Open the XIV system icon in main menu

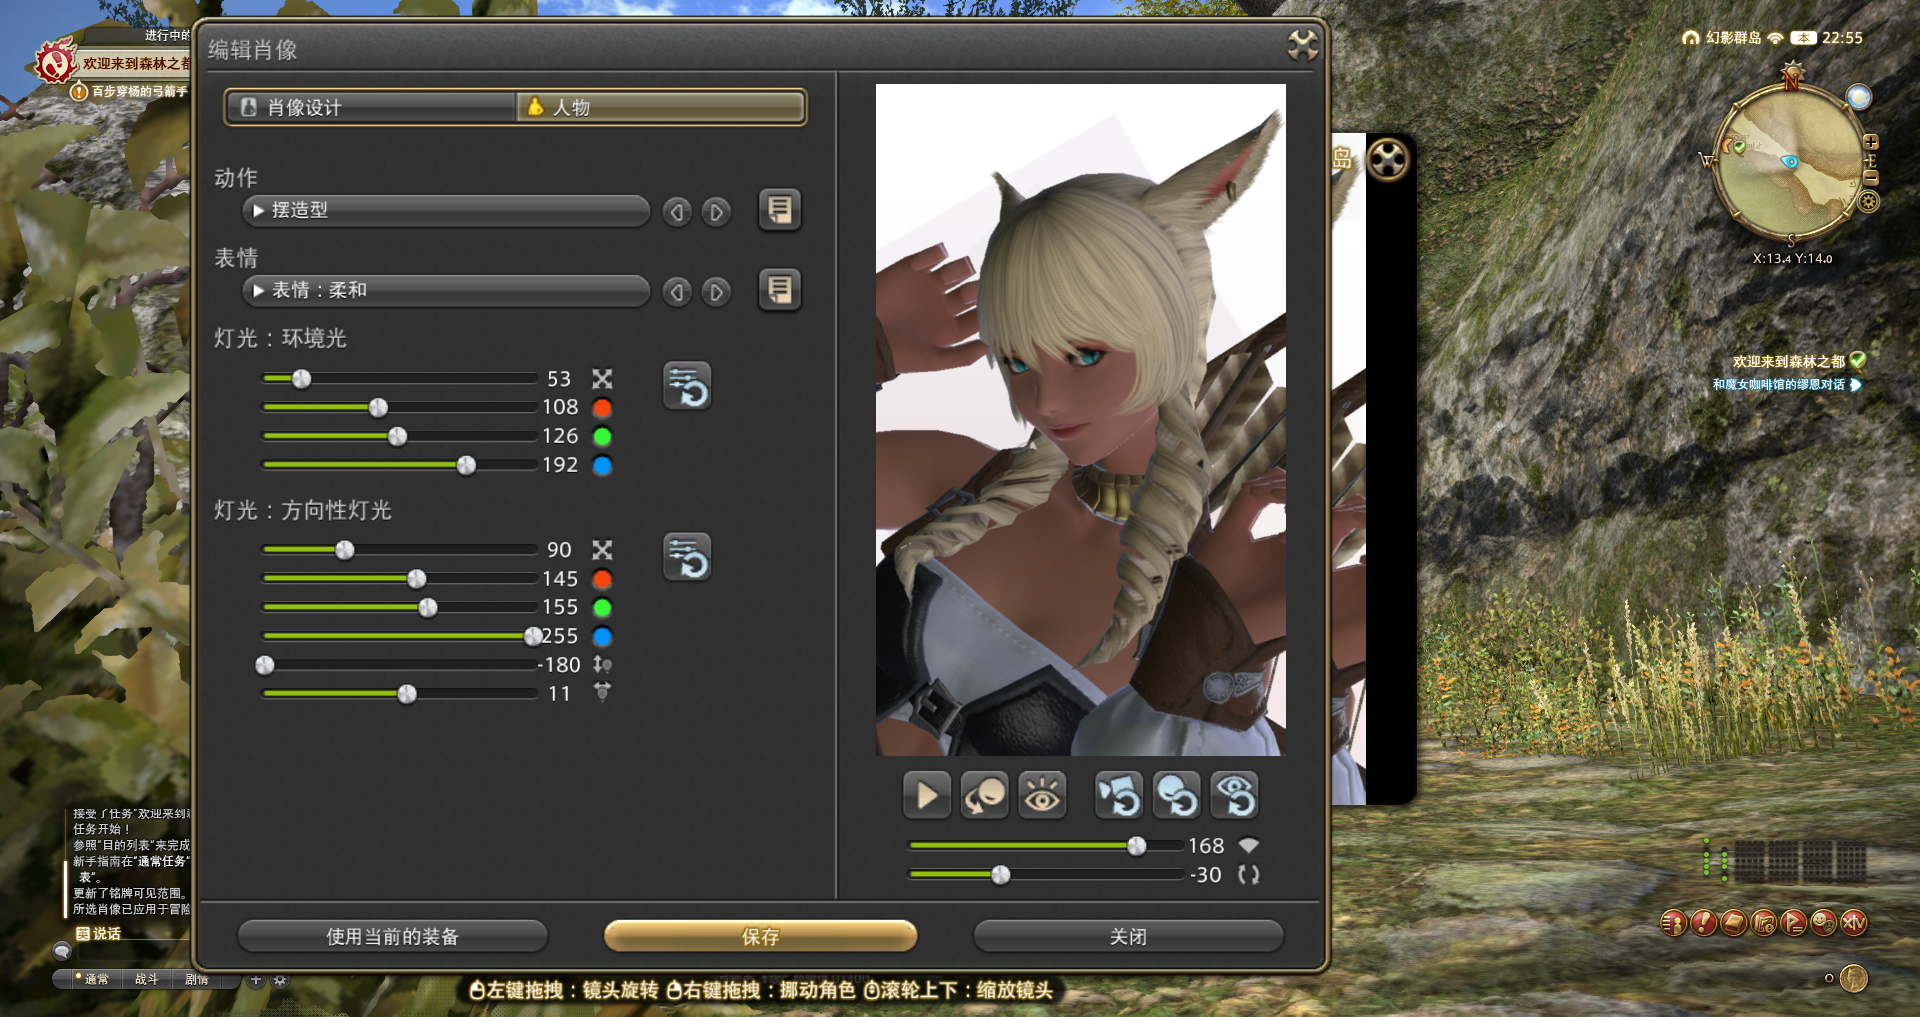coord(1854,923)
